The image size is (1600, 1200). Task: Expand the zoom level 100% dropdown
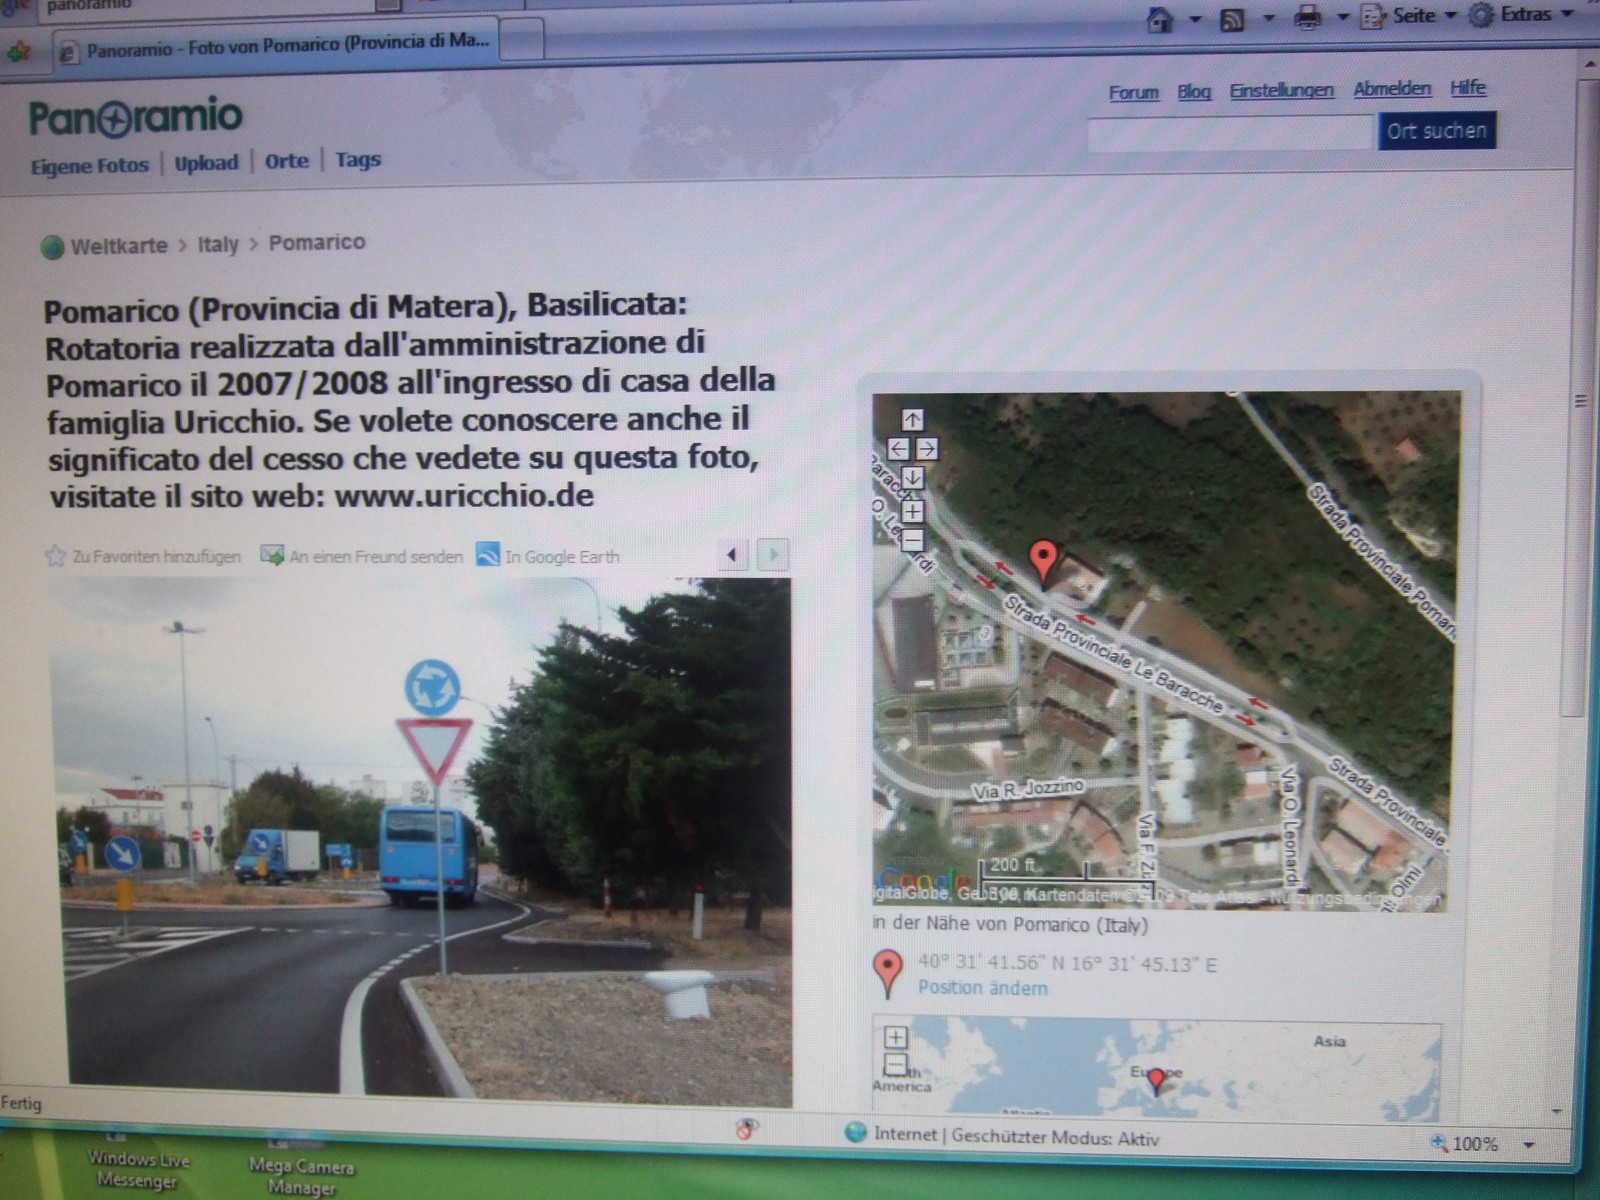tap(1528, 1144)
